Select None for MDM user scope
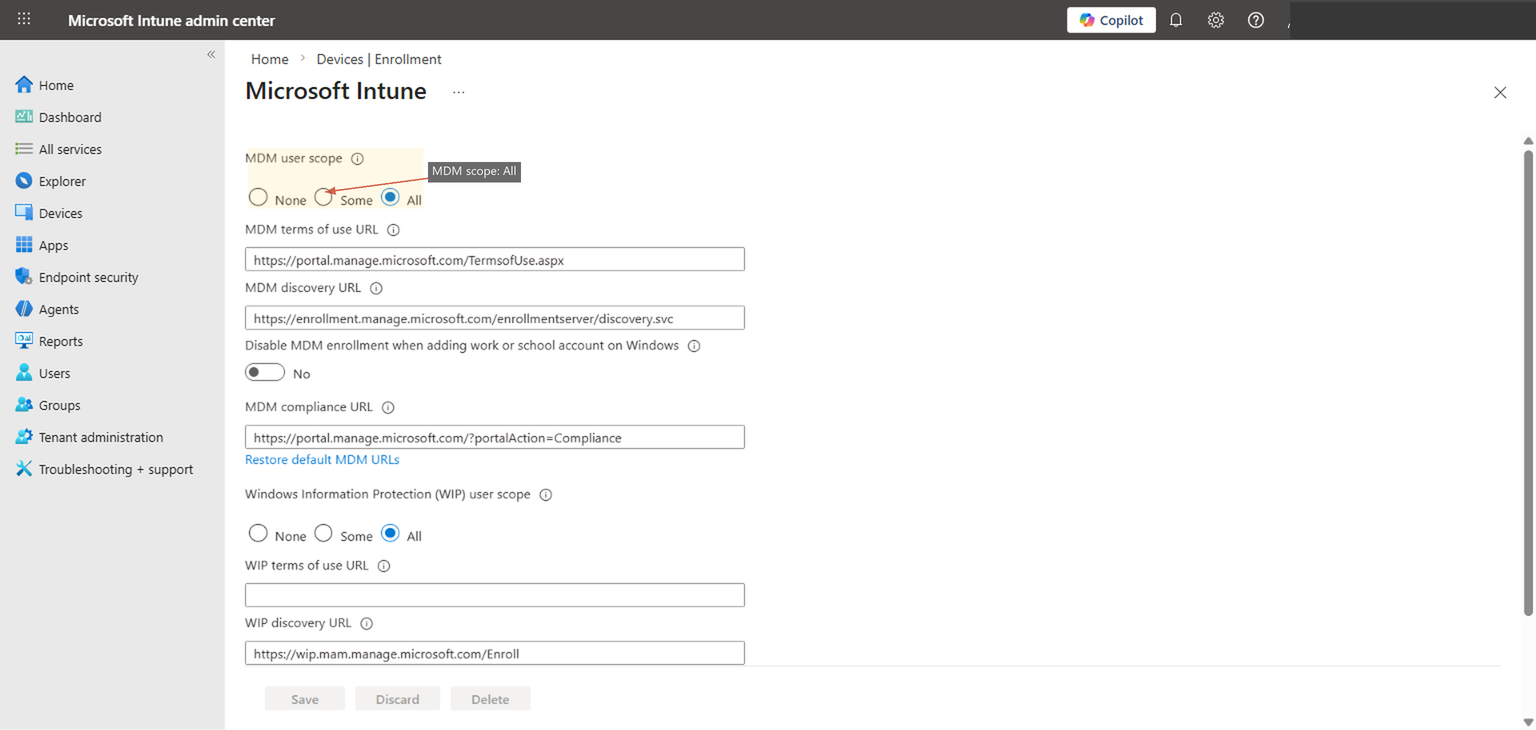This screenshot has height=730, width=1536. click(x=258, y=197)
